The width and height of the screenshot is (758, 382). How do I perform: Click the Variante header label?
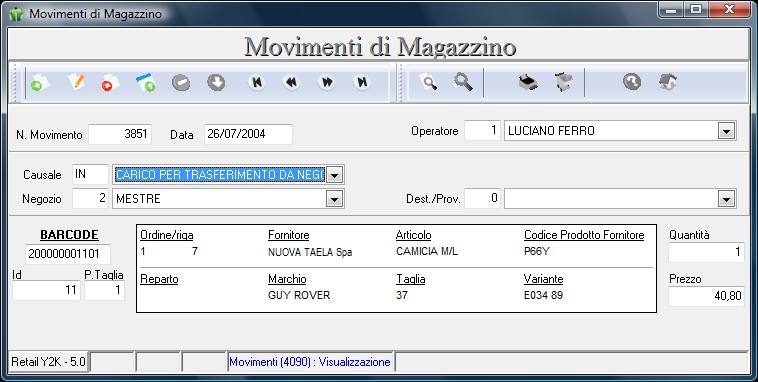(x=543, y=279)
